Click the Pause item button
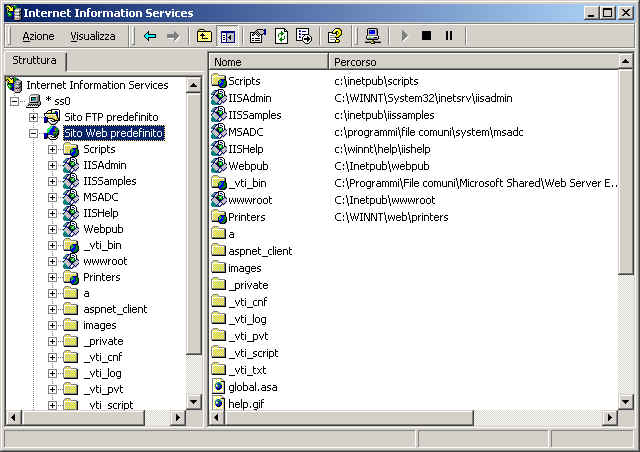The height and width of the screenshot is (452, 640). tap(449, 36)
